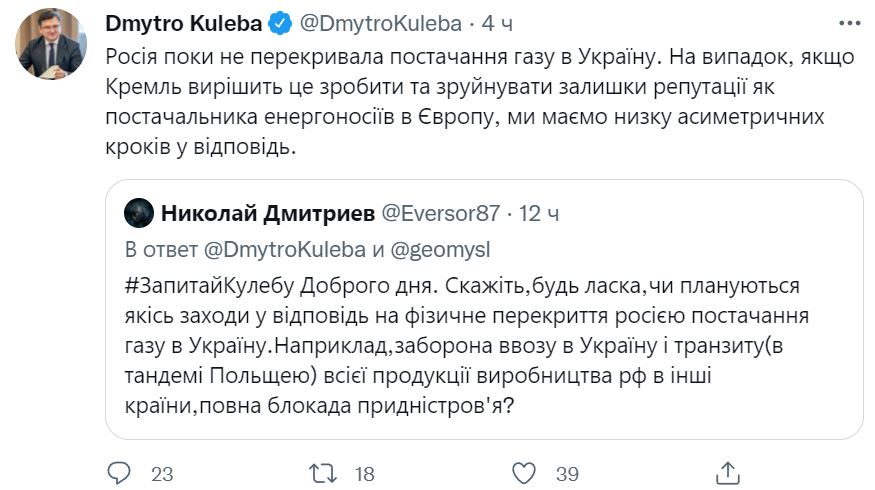Open the share tweet icon
This screenshot has width=875, height=490.
point(729,471)
